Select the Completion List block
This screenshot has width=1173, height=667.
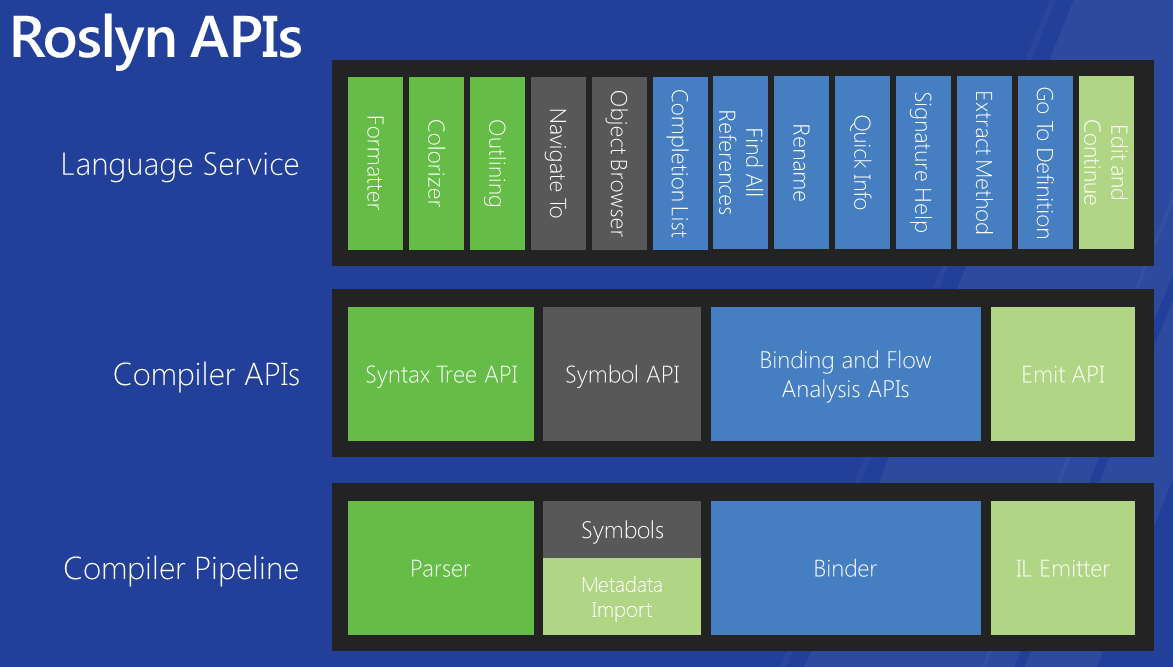tap(680, 163)
